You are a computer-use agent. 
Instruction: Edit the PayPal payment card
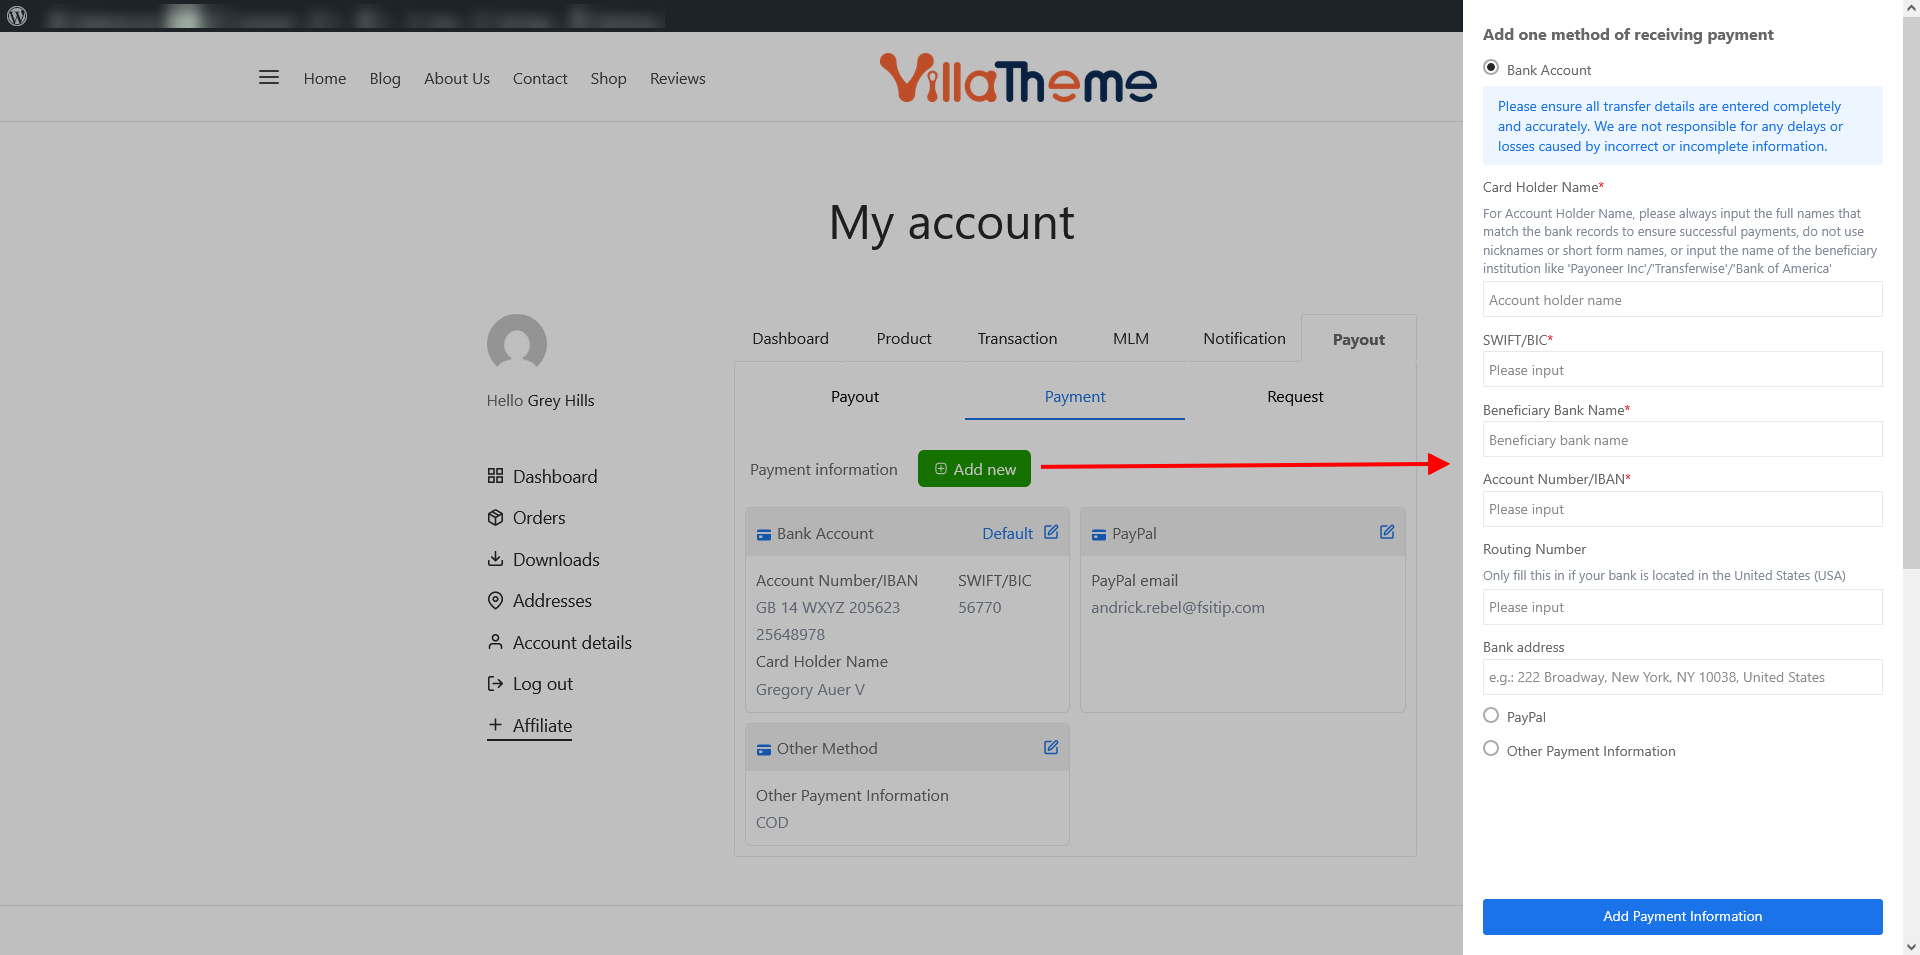(x=1387, y=532)
